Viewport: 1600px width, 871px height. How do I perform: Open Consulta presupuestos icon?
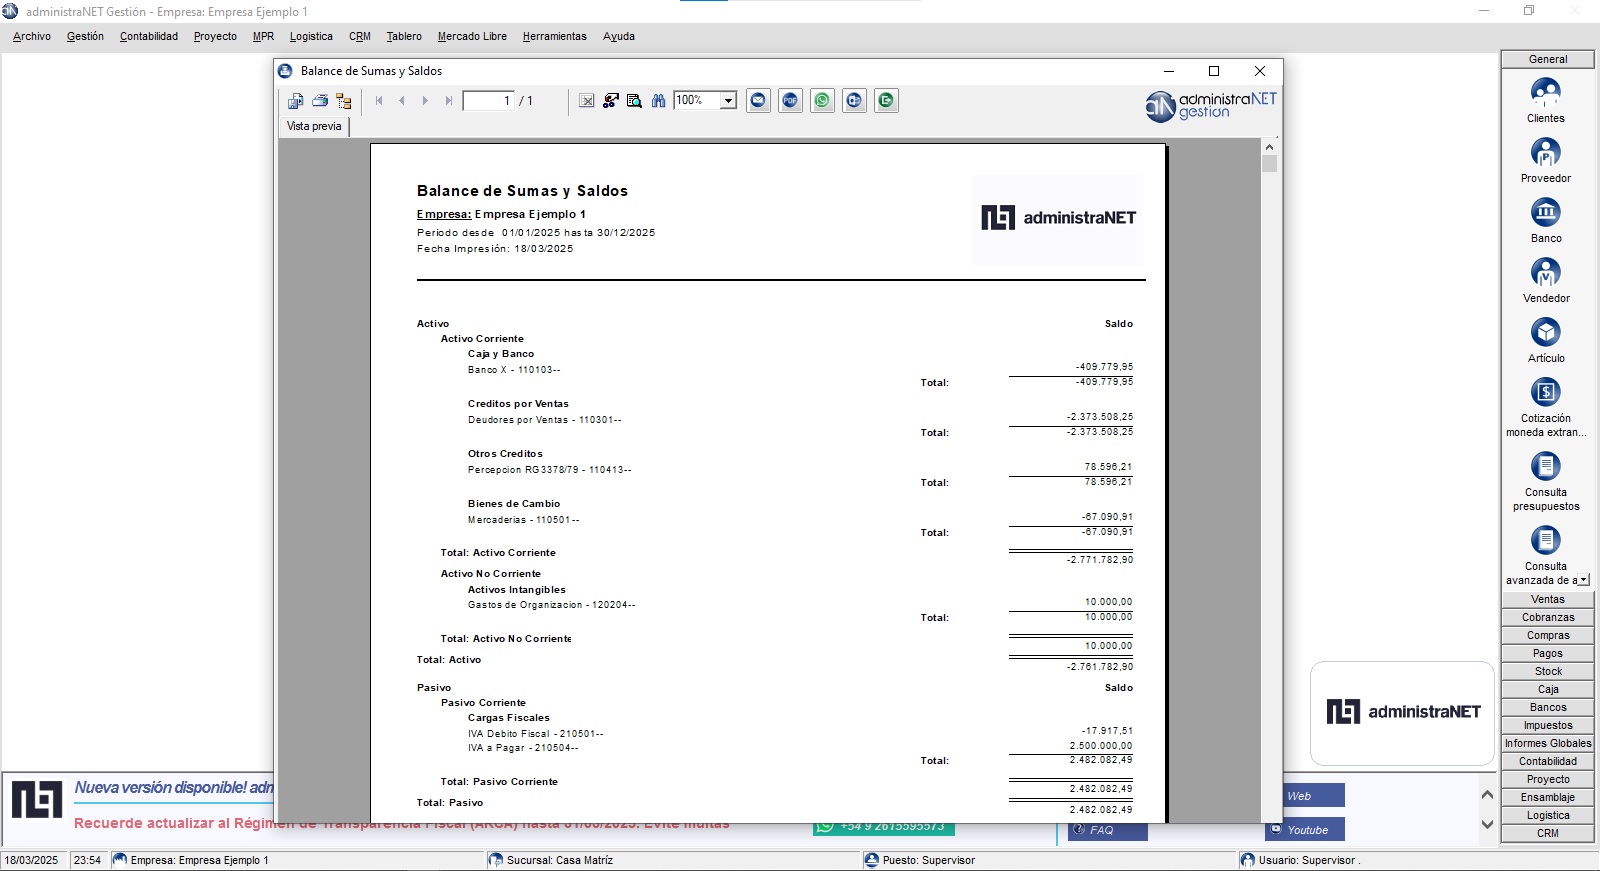point(1546,481)
